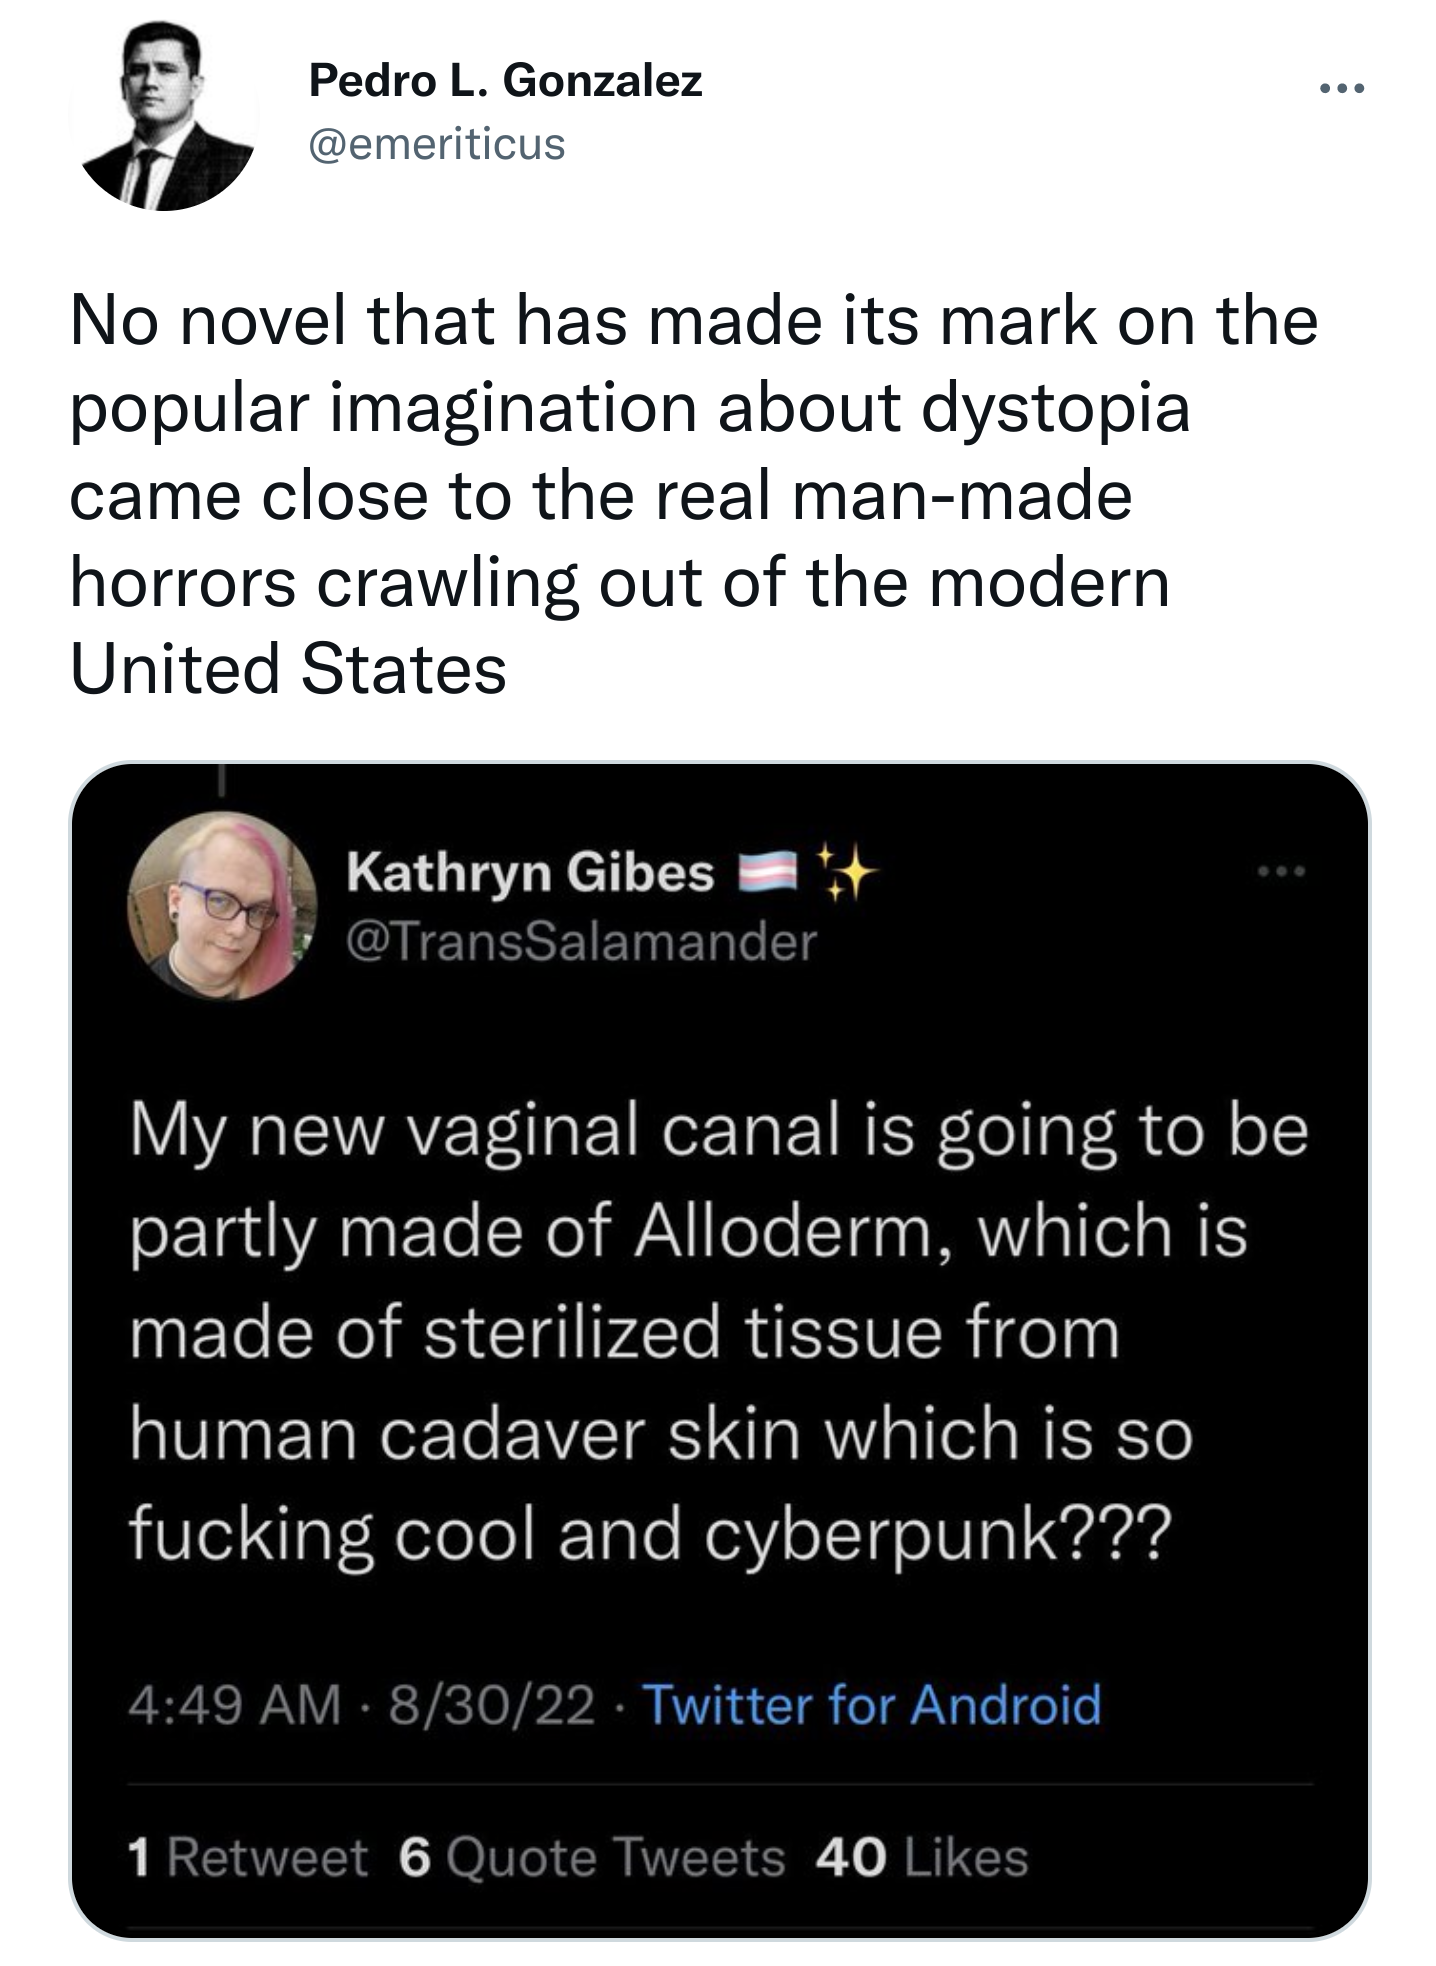Screen dimensions: 1436x1966
Task: Open the quoted tweet text about Alloderm
Action: pos(718,1332)
